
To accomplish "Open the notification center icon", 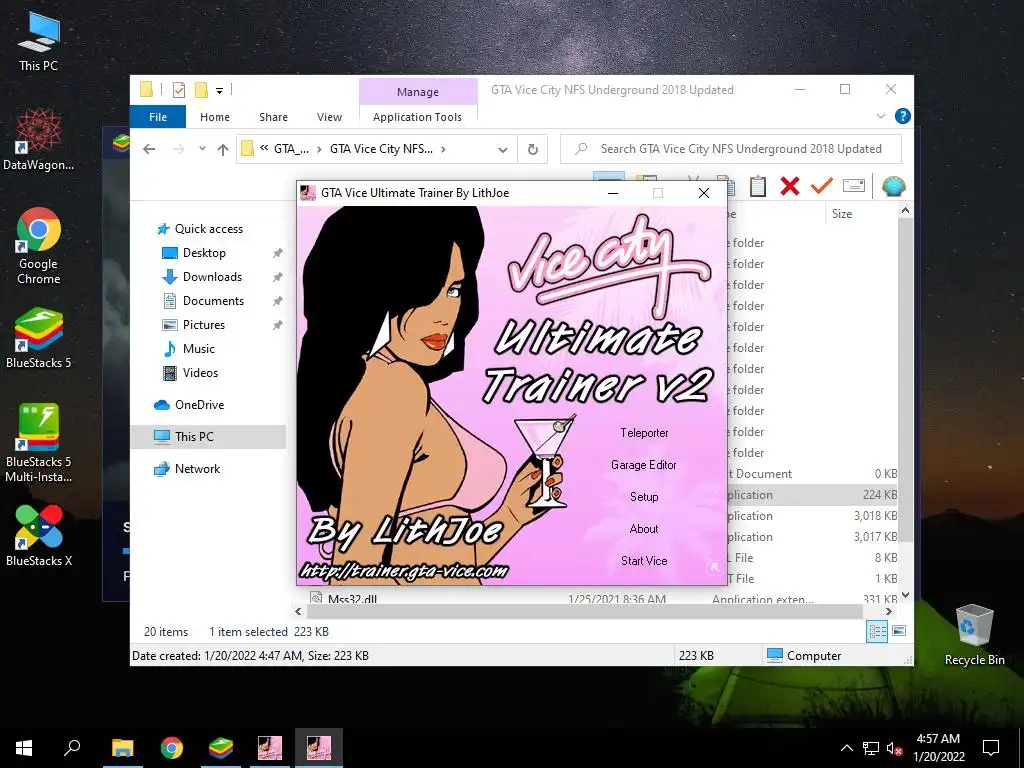I will pos(991,748).
